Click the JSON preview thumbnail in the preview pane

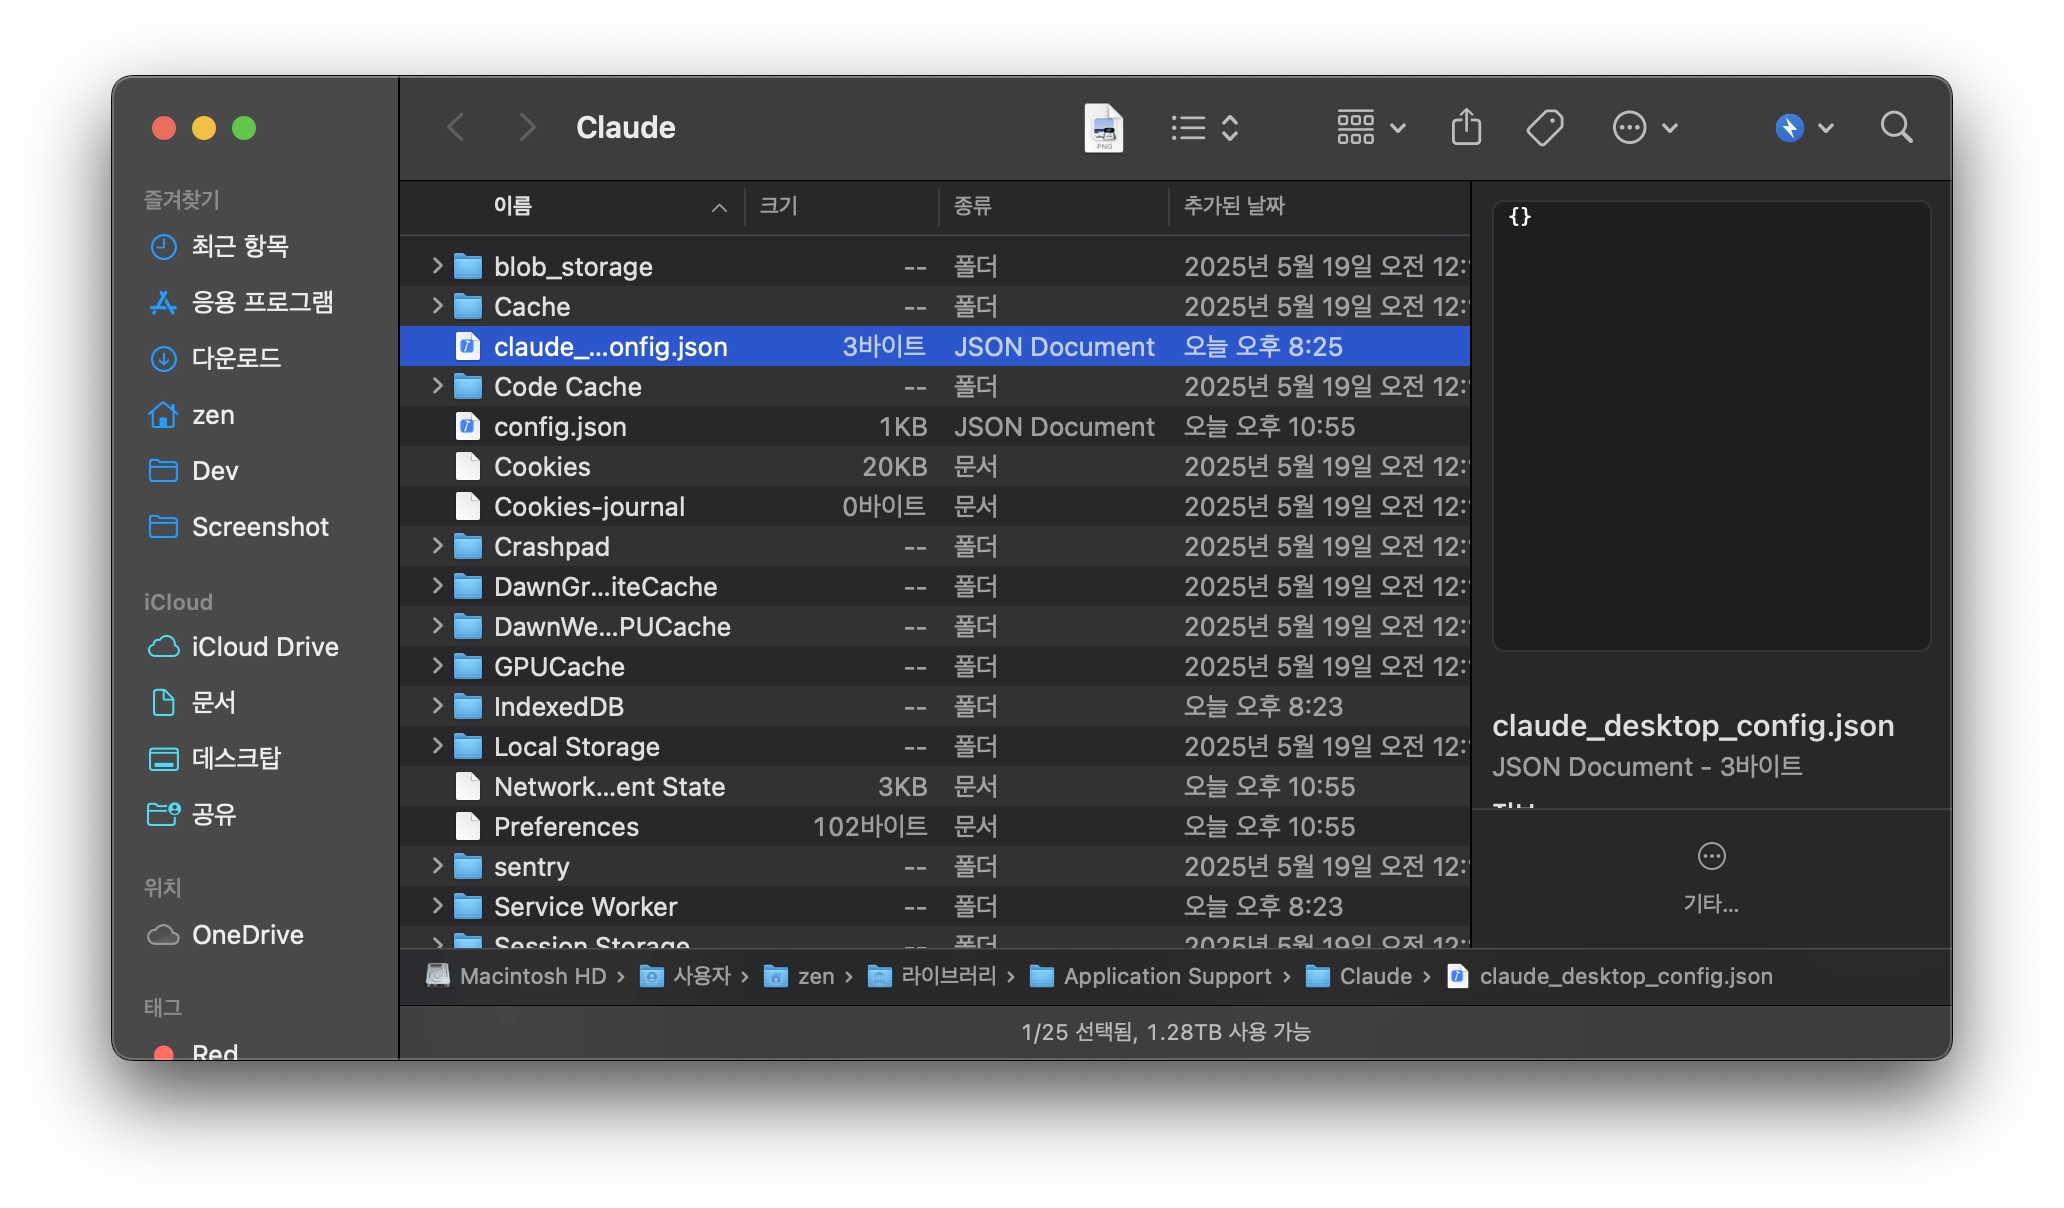coord(1711,426)
